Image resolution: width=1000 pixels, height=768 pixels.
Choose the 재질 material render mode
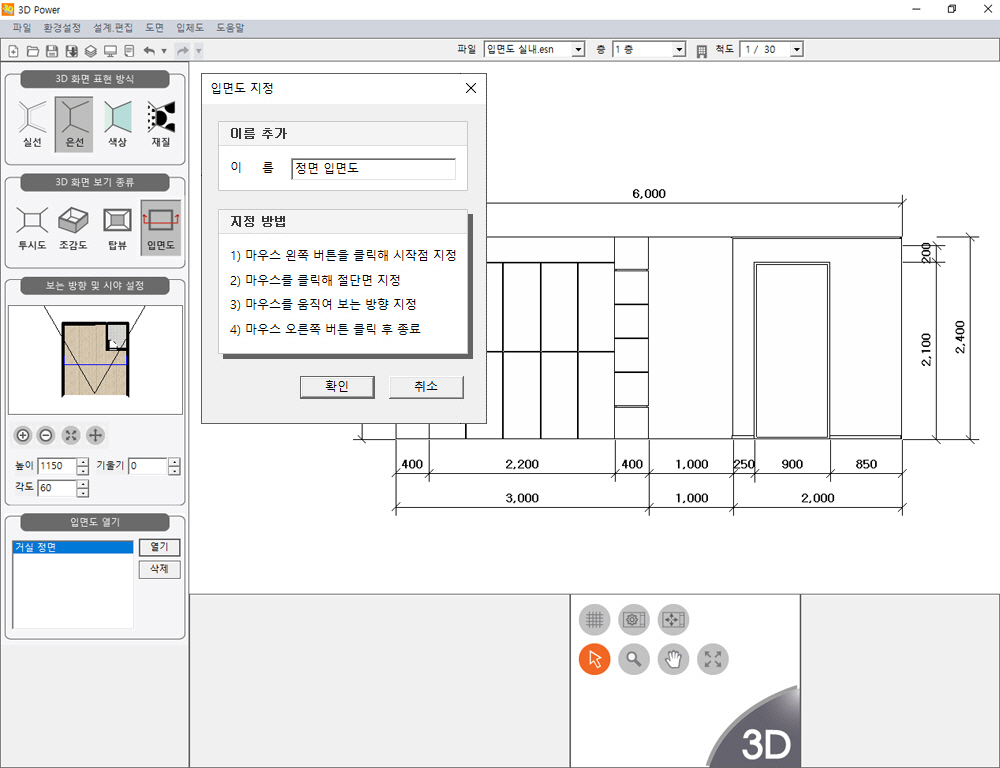[x=160, y=124]
